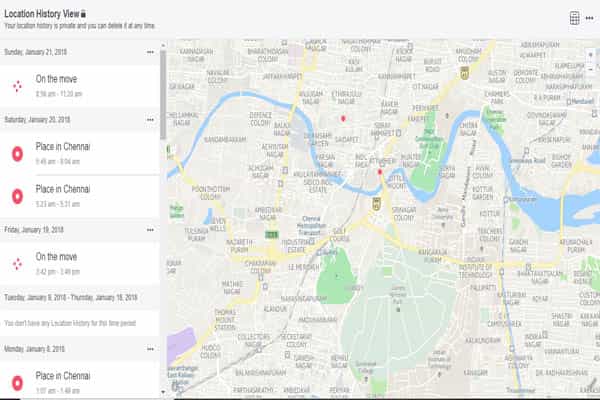The image size is (600, 400).
Task: Click the Chennai Metropolitan Transport map label
Action: tap(309, 226)
